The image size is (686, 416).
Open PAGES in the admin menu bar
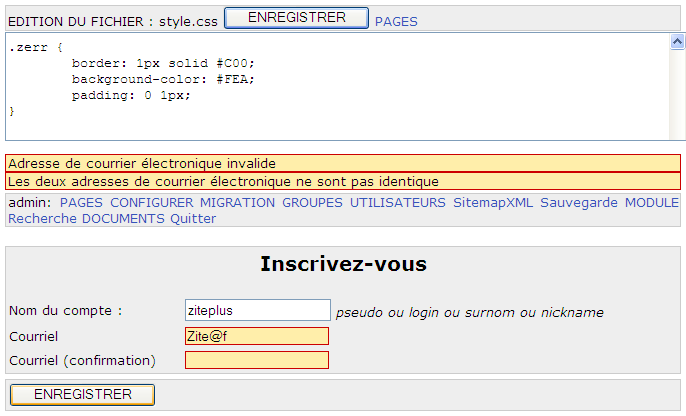pyautogui.click(x=81, y=202)
